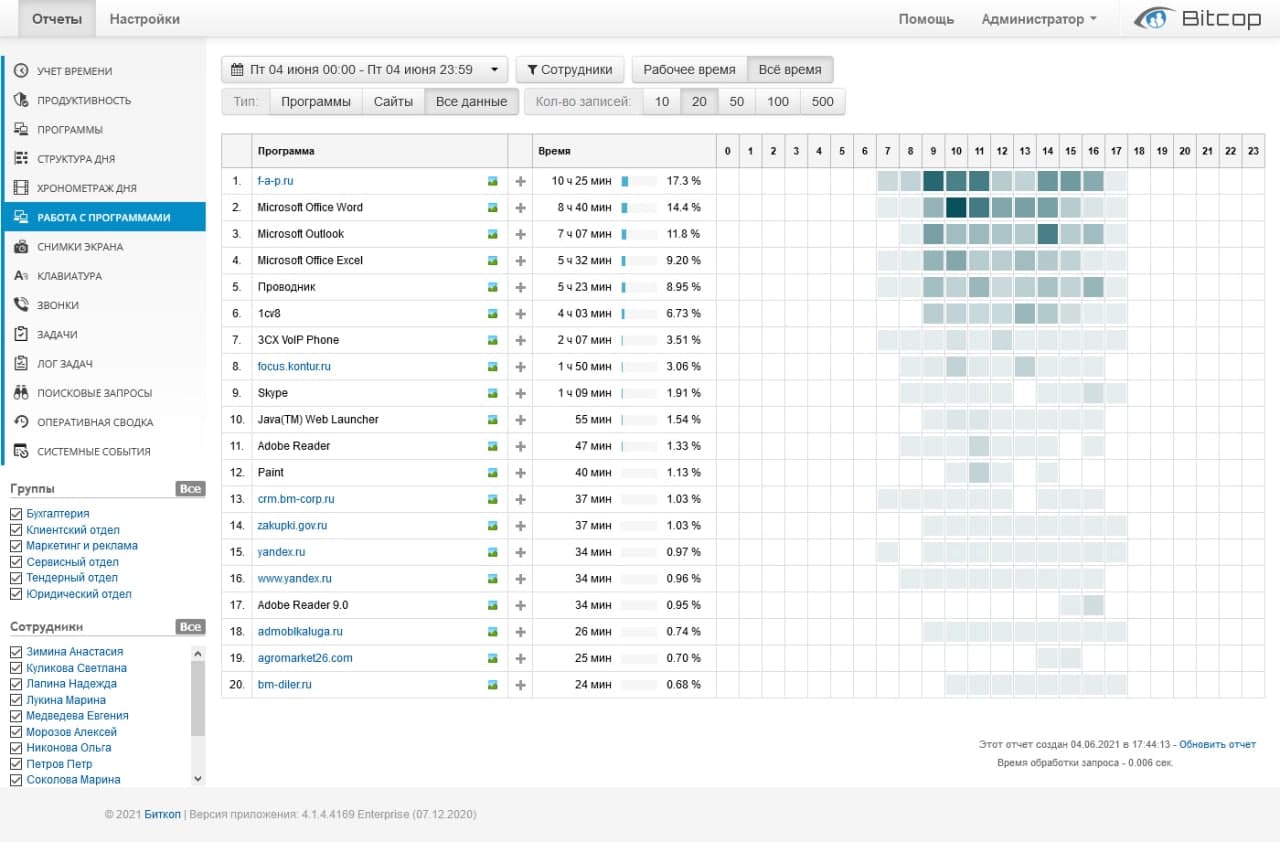Click screenshot icon in f-a-p.ru row
Image resolution: width=1280 pixels, height=842 pixels.
(492, 181)
